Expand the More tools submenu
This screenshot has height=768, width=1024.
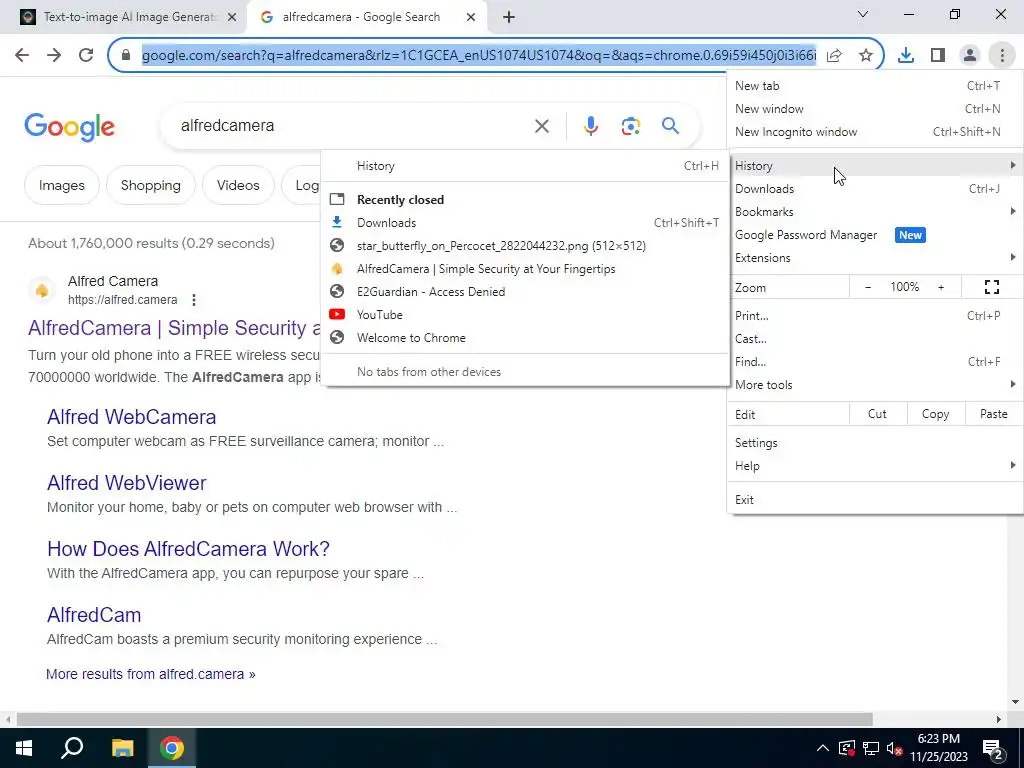coord(875,385)
